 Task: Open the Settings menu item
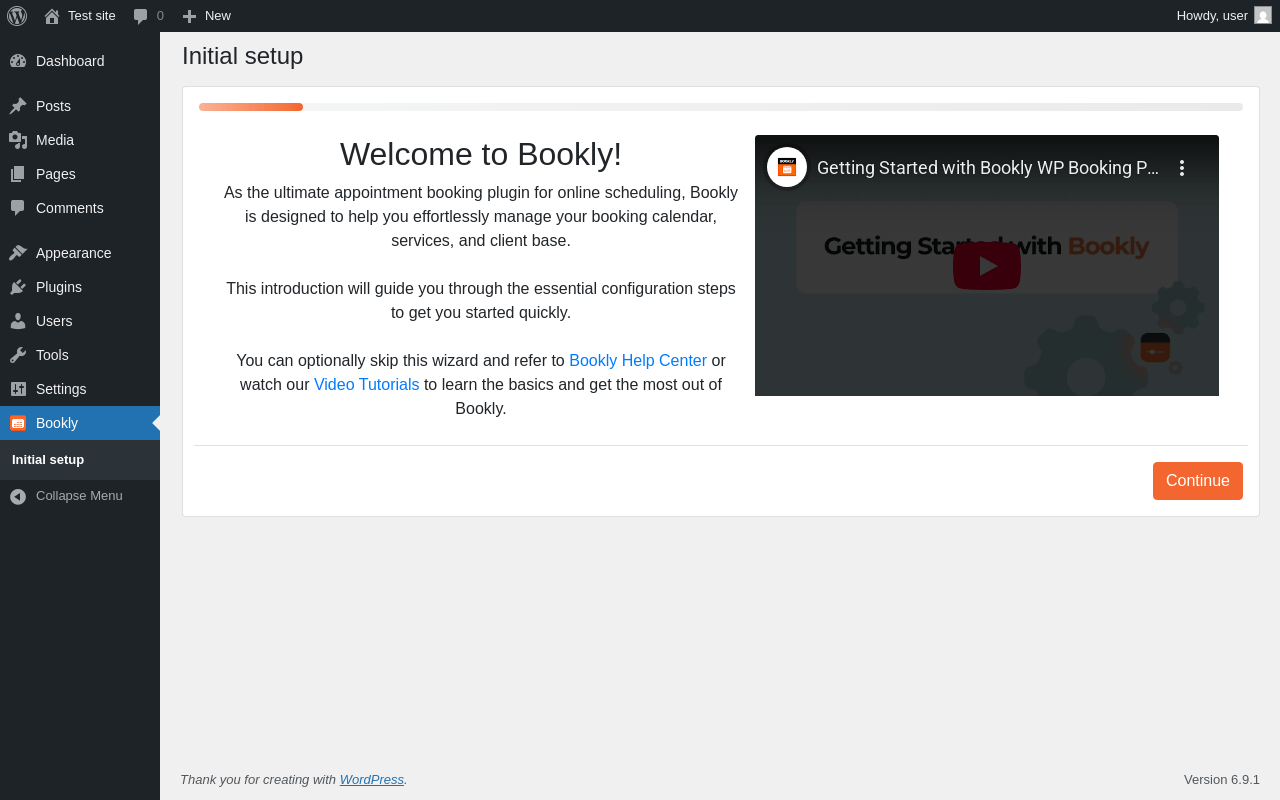click(x=80, y=389)
